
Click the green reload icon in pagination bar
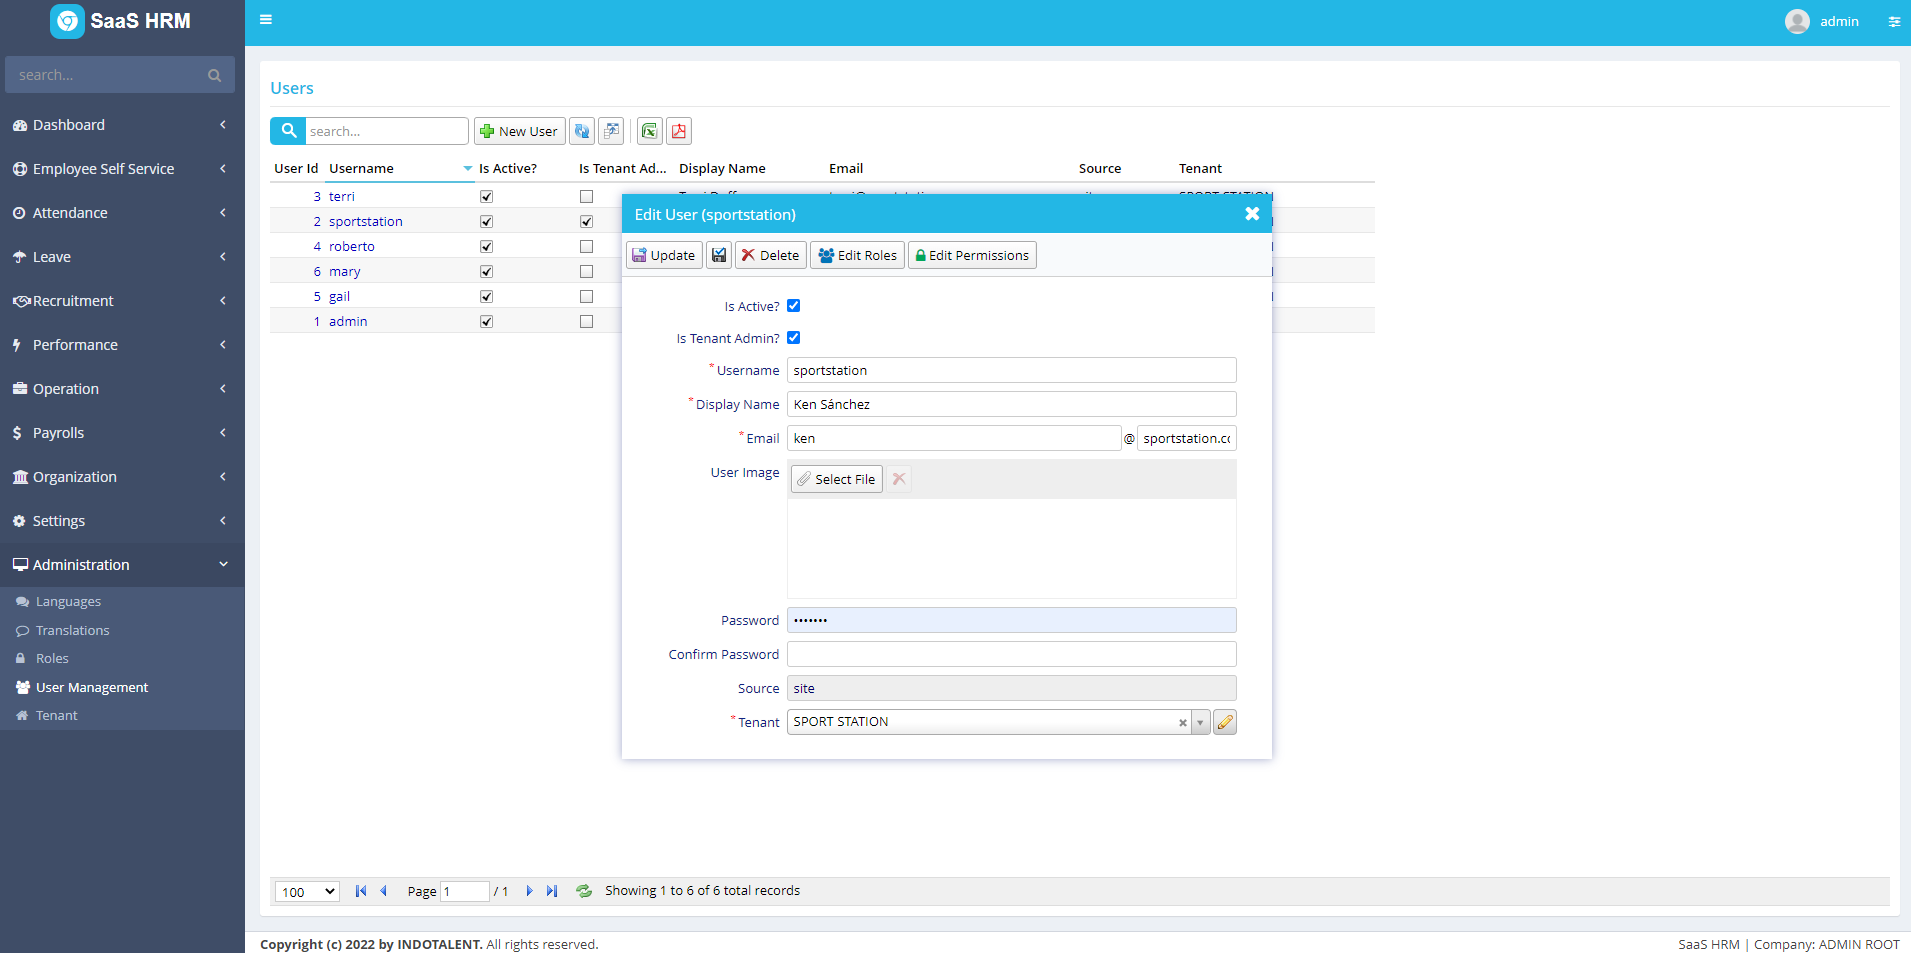584,891
